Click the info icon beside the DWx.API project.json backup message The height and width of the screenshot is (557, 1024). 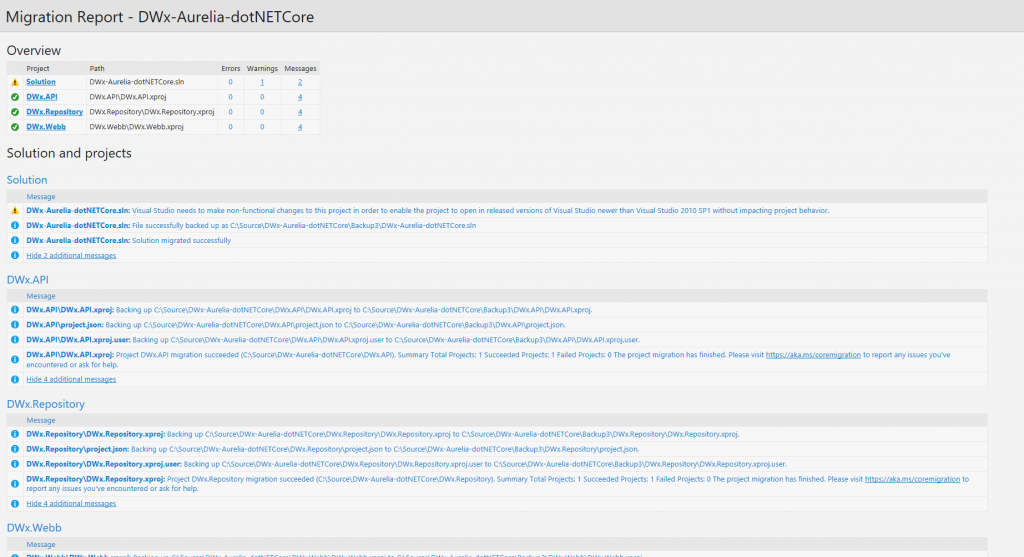15,325
